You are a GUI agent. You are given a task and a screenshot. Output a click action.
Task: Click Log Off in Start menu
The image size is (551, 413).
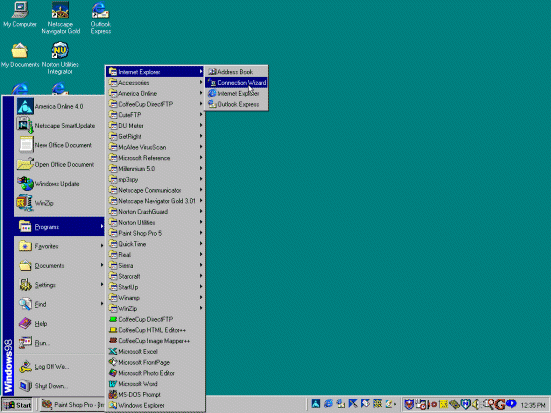(x=59, y=367)
